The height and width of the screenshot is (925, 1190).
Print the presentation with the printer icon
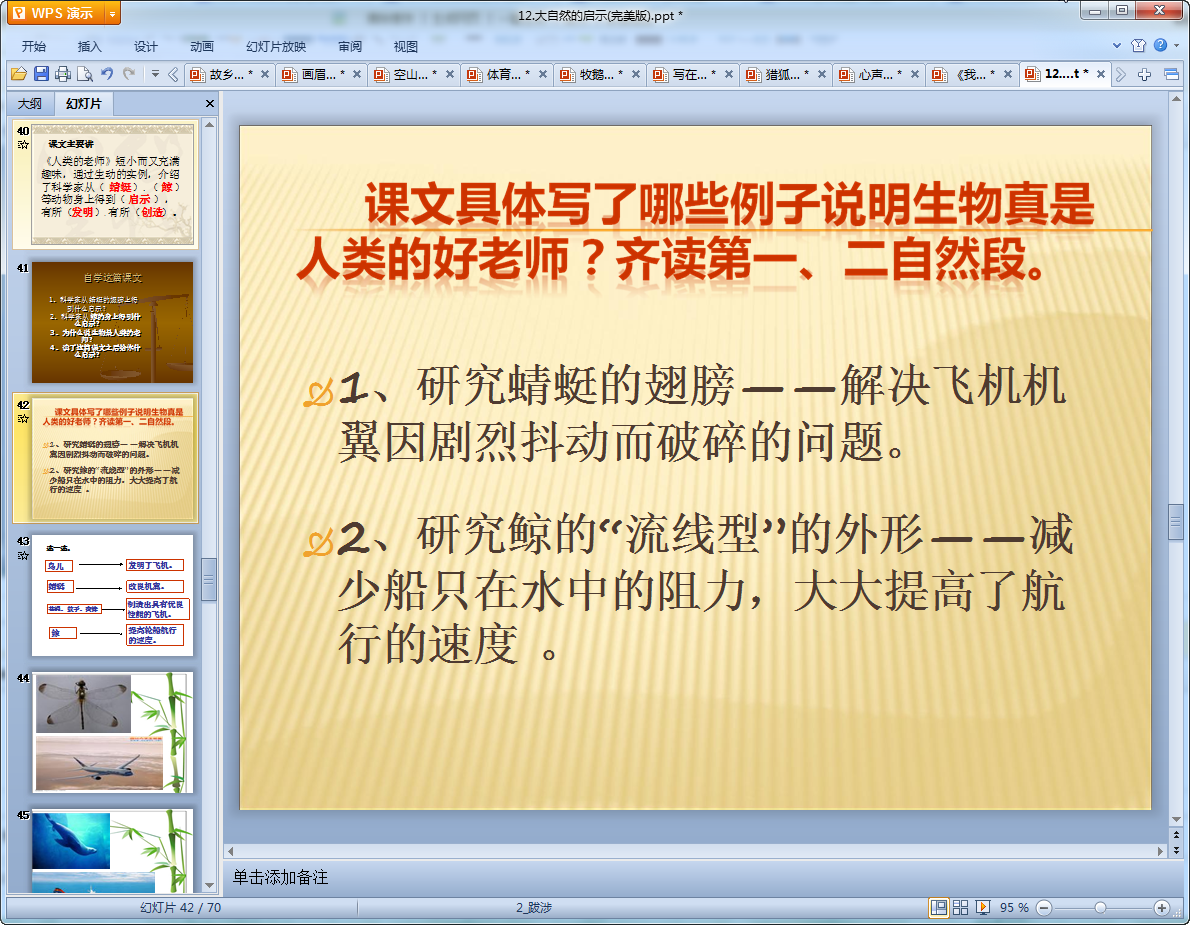[x=63, y=74]
